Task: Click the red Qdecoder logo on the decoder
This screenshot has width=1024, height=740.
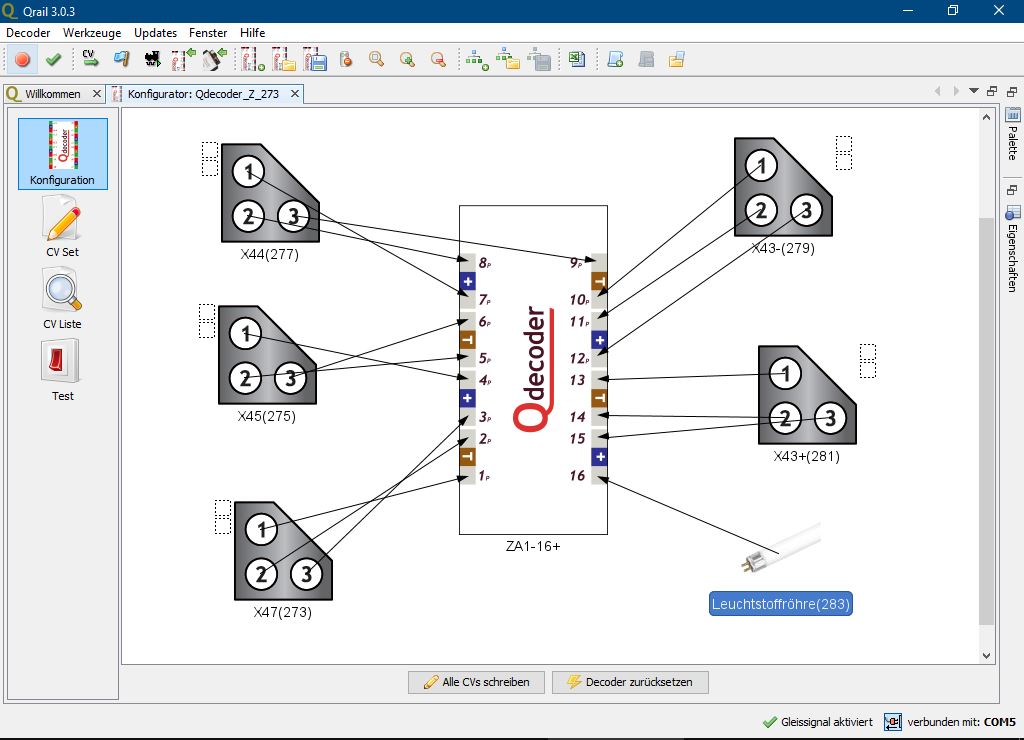Action: pyautogui.click(x=536, y=368)
